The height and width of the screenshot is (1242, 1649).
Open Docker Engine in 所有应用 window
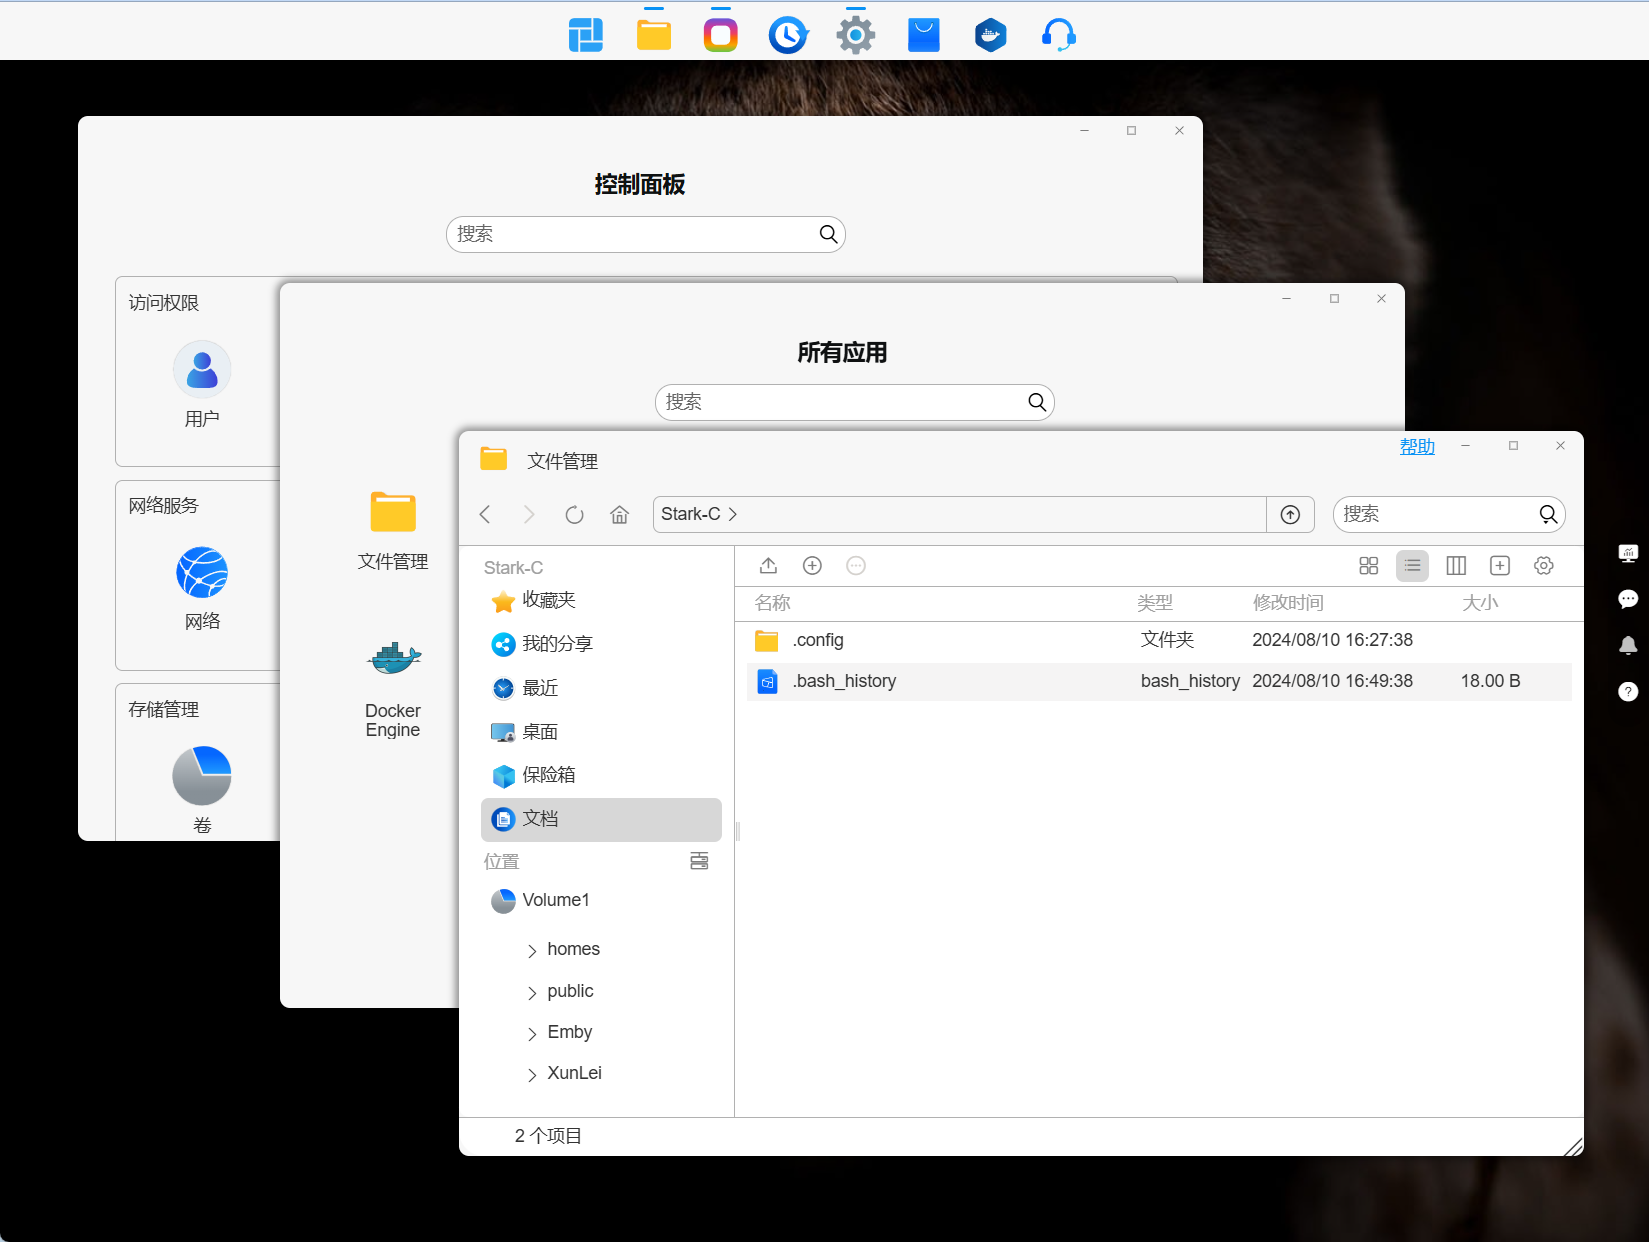[393, 688]
